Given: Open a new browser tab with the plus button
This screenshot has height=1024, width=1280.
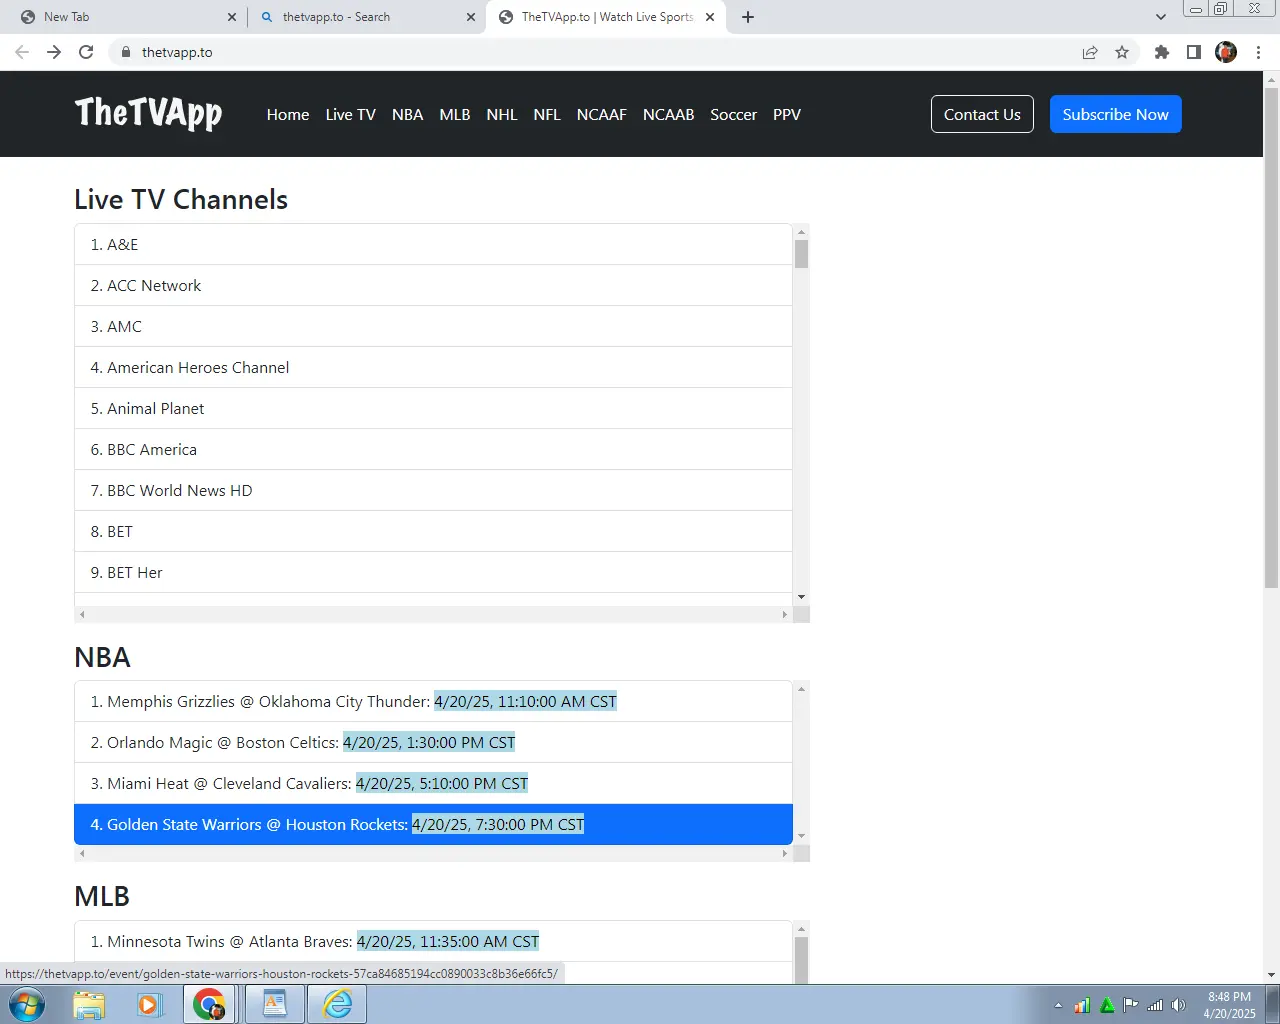Looking at the screenshot, I should pos(748,17).
